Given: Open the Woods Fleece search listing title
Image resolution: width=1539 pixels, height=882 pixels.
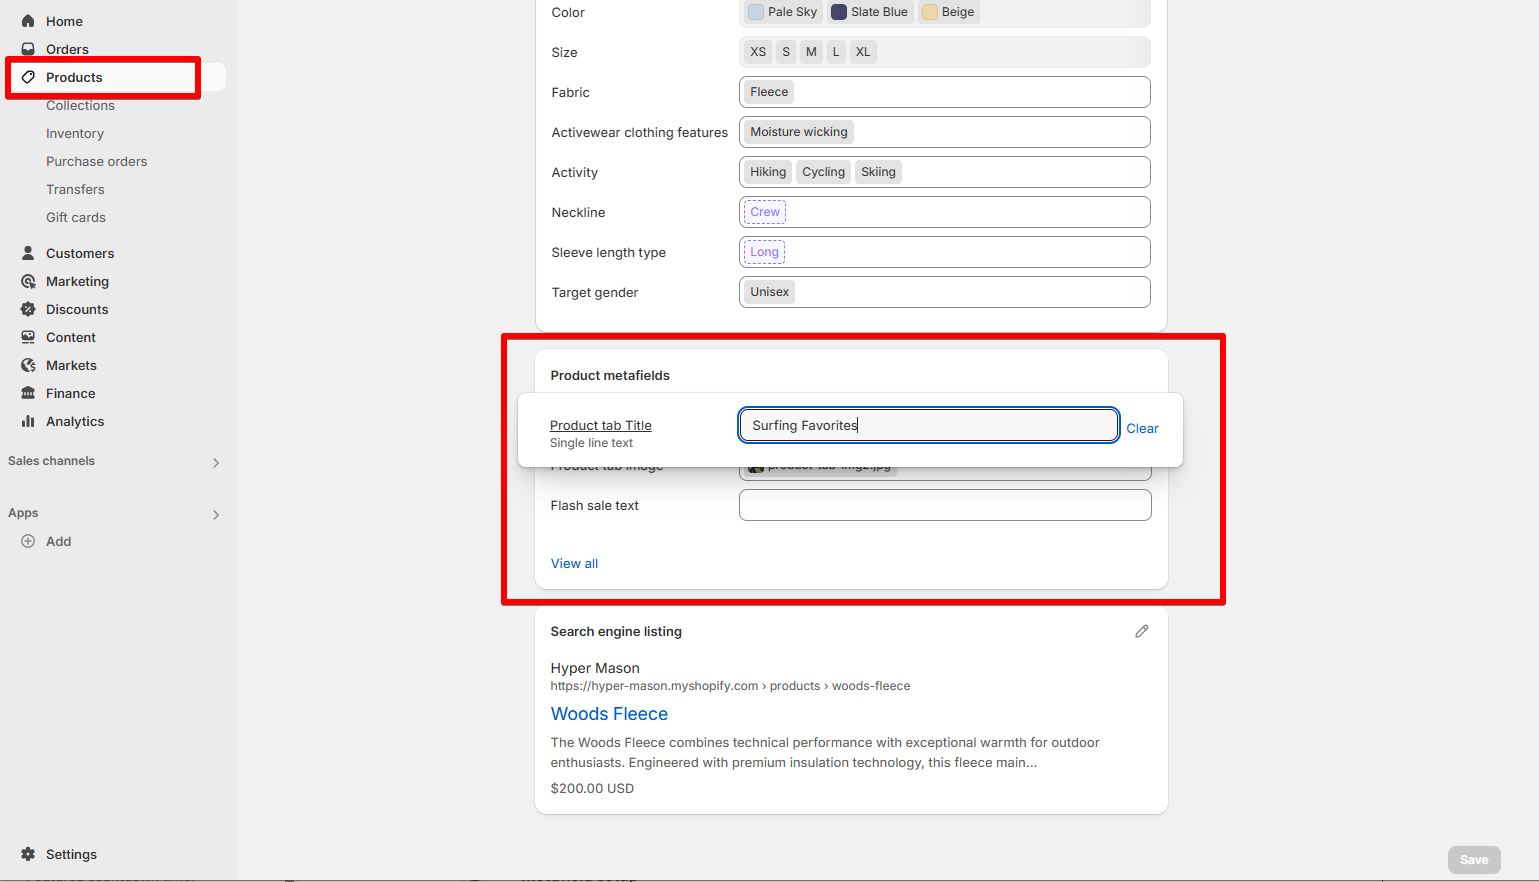Looking at the screenshot, I should tap(609, 714).
